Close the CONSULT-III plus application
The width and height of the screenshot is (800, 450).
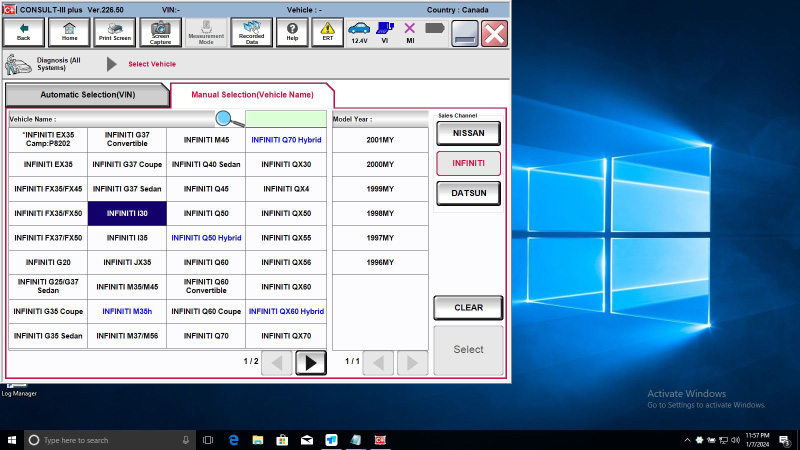point(494,34)
